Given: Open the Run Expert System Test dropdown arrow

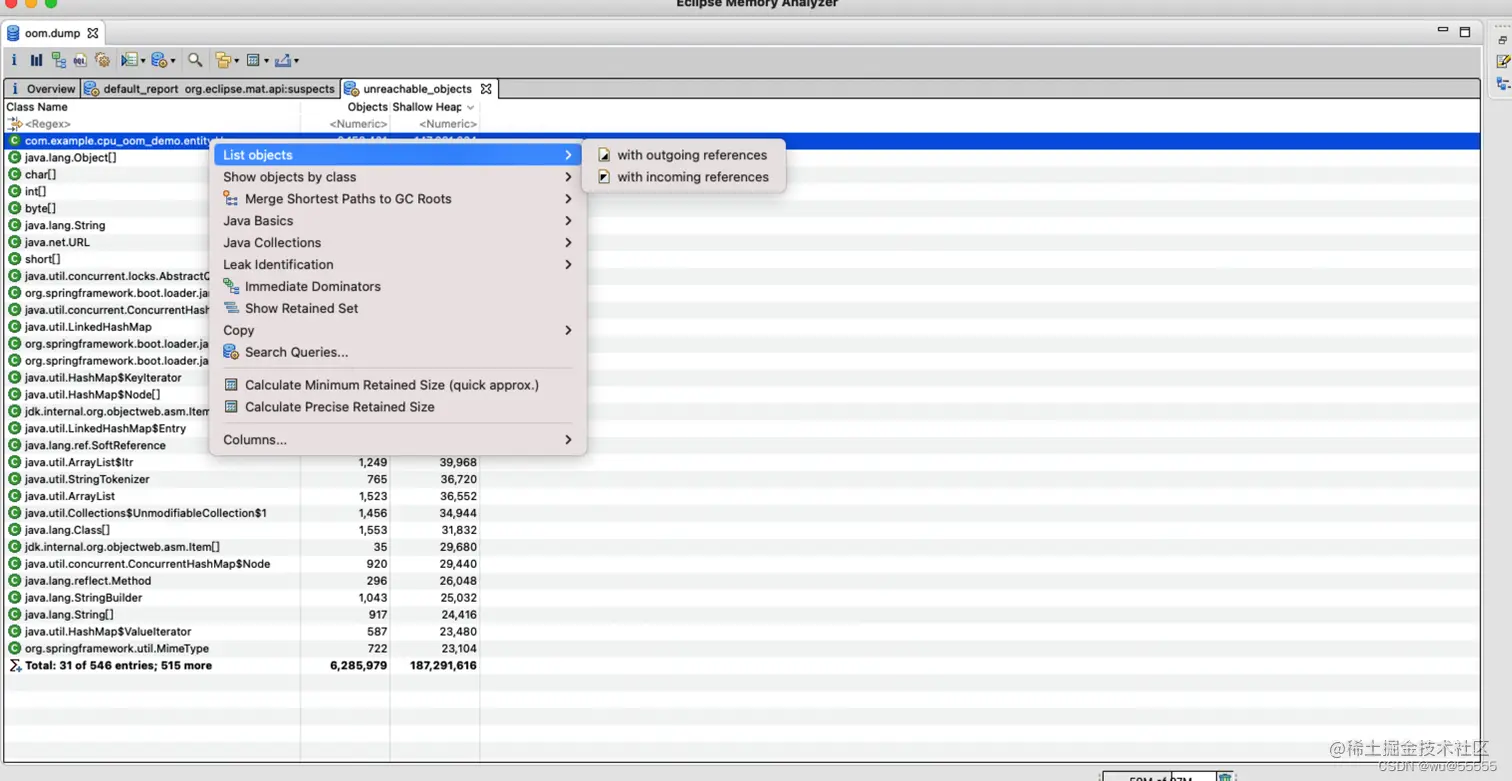Looking at the screenshot, I should tap(142, 61).
